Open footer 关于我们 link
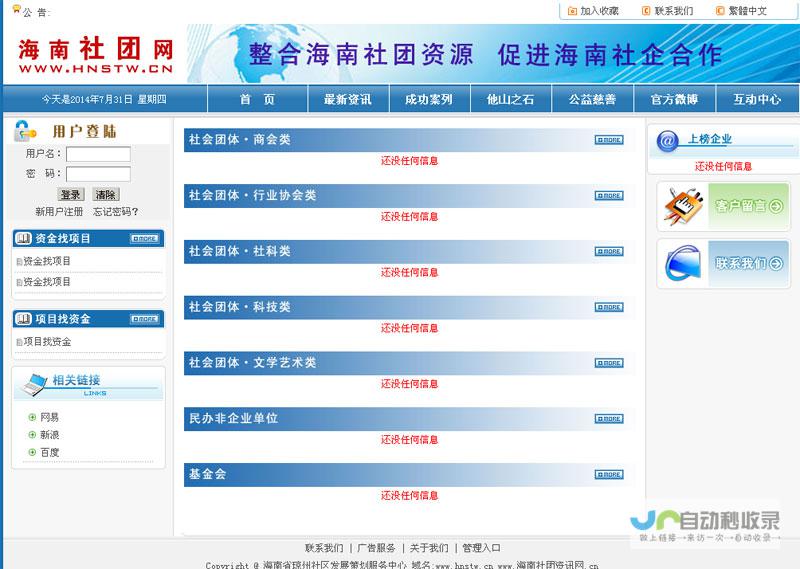The image size is (800, 569). (429, 548)
